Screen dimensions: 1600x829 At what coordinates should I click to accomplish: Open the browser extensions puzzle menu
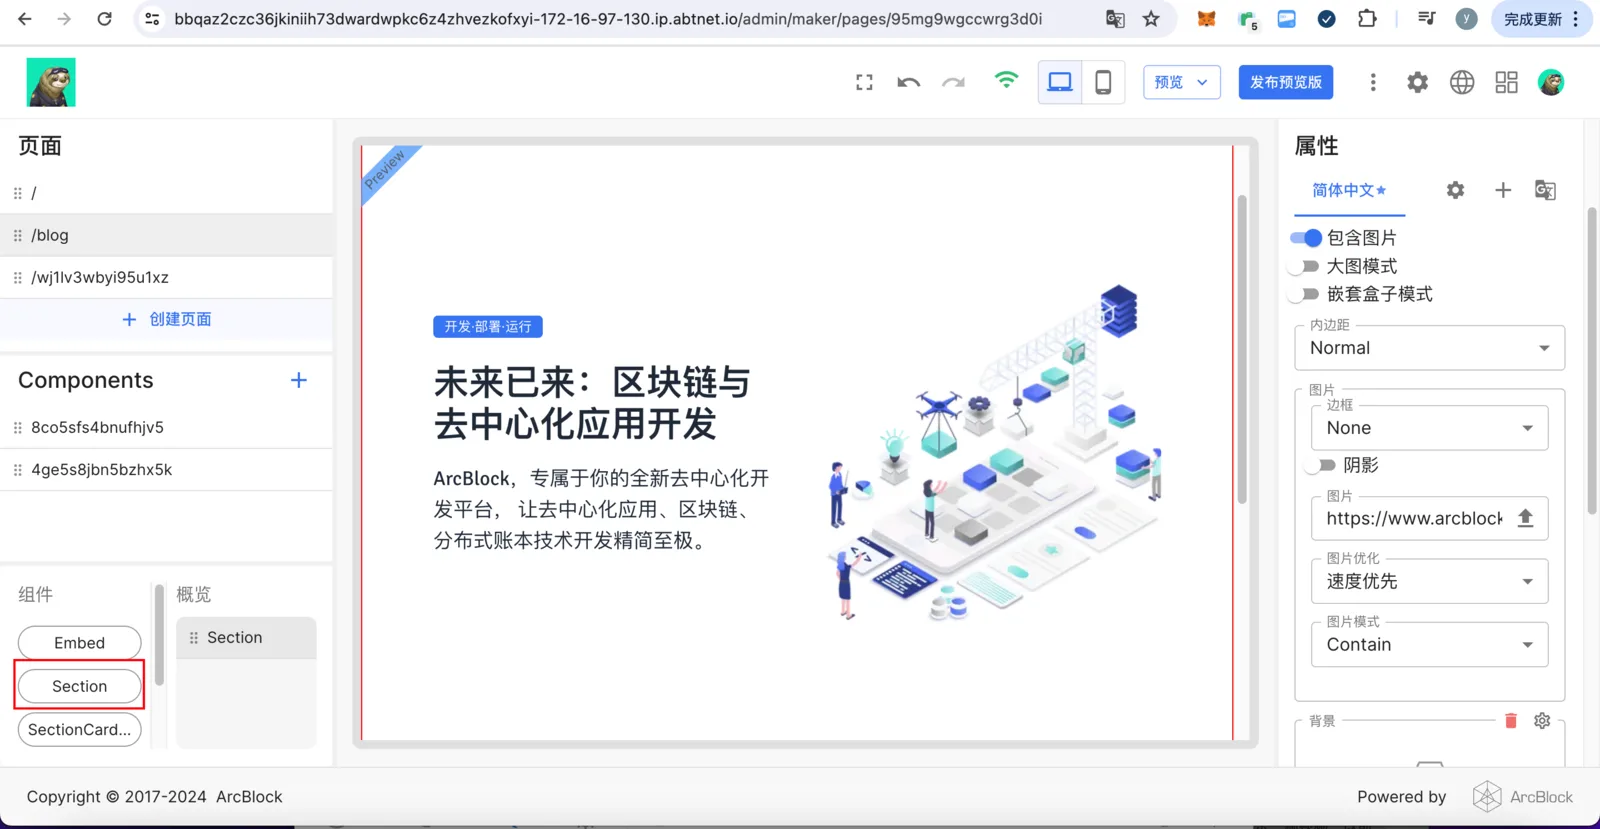(x=1367, y=19)
